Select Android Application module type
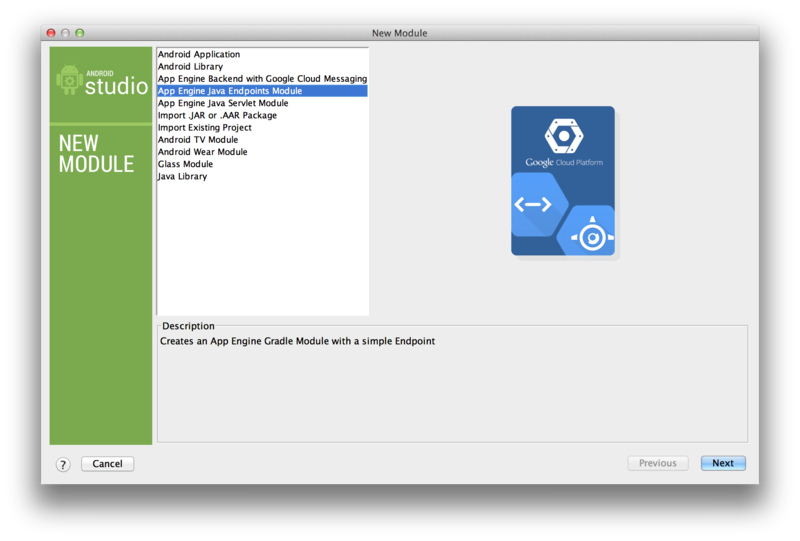 point(262,54)
